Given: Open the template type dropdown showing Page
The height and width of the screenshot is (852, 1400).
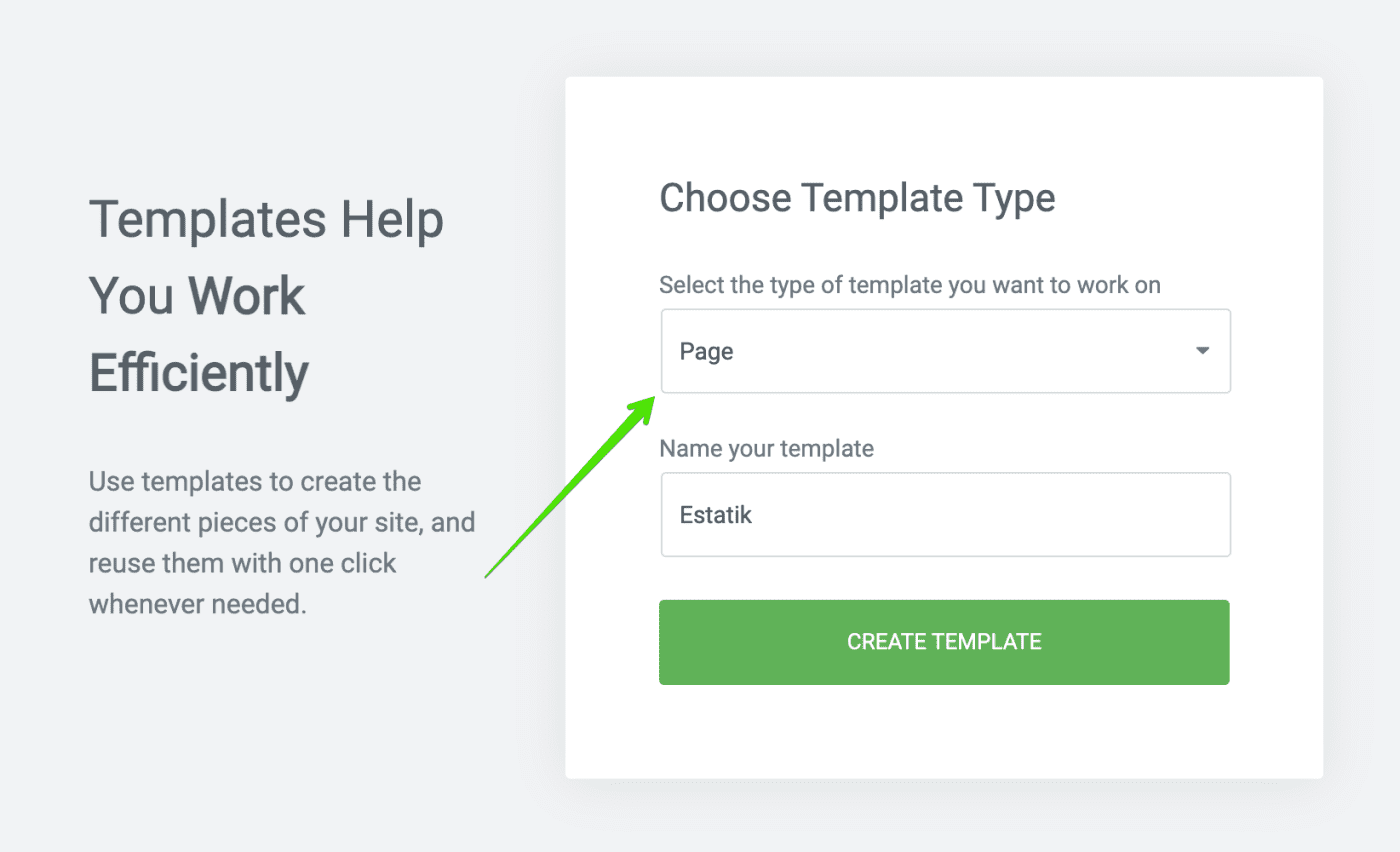Looking at the screenshot, I should 944,351.
